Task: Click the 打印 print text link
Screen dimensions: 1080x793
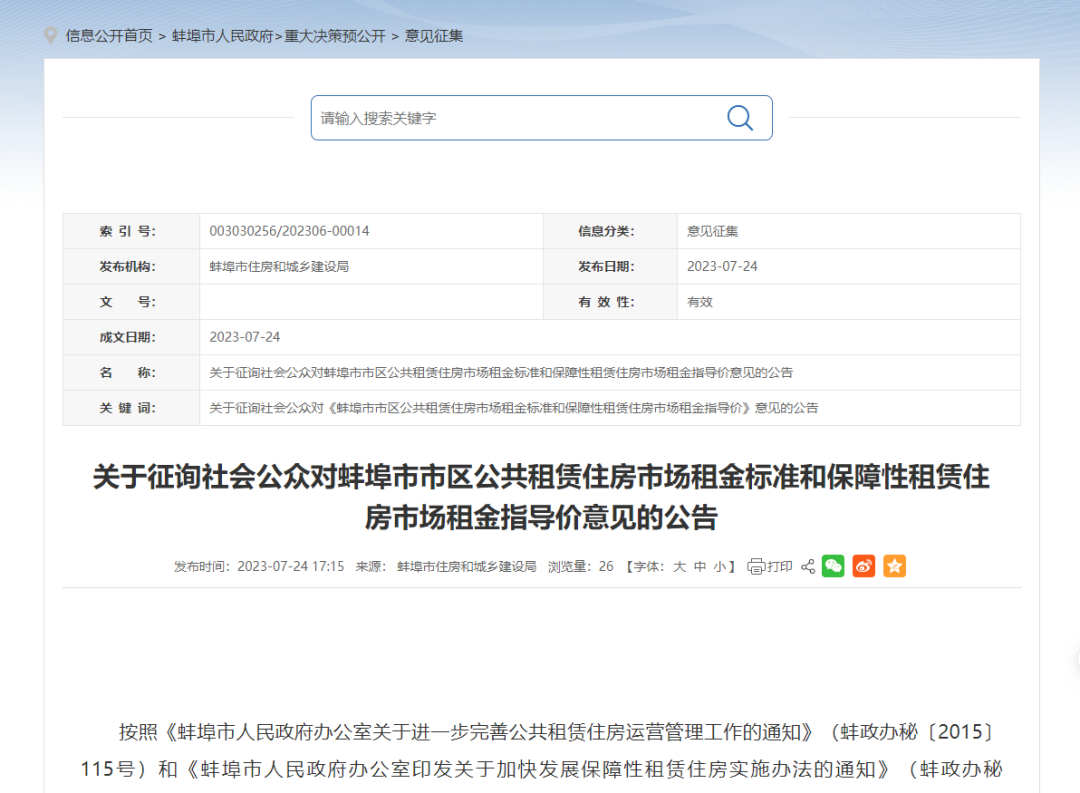Action: coord(780,566)
